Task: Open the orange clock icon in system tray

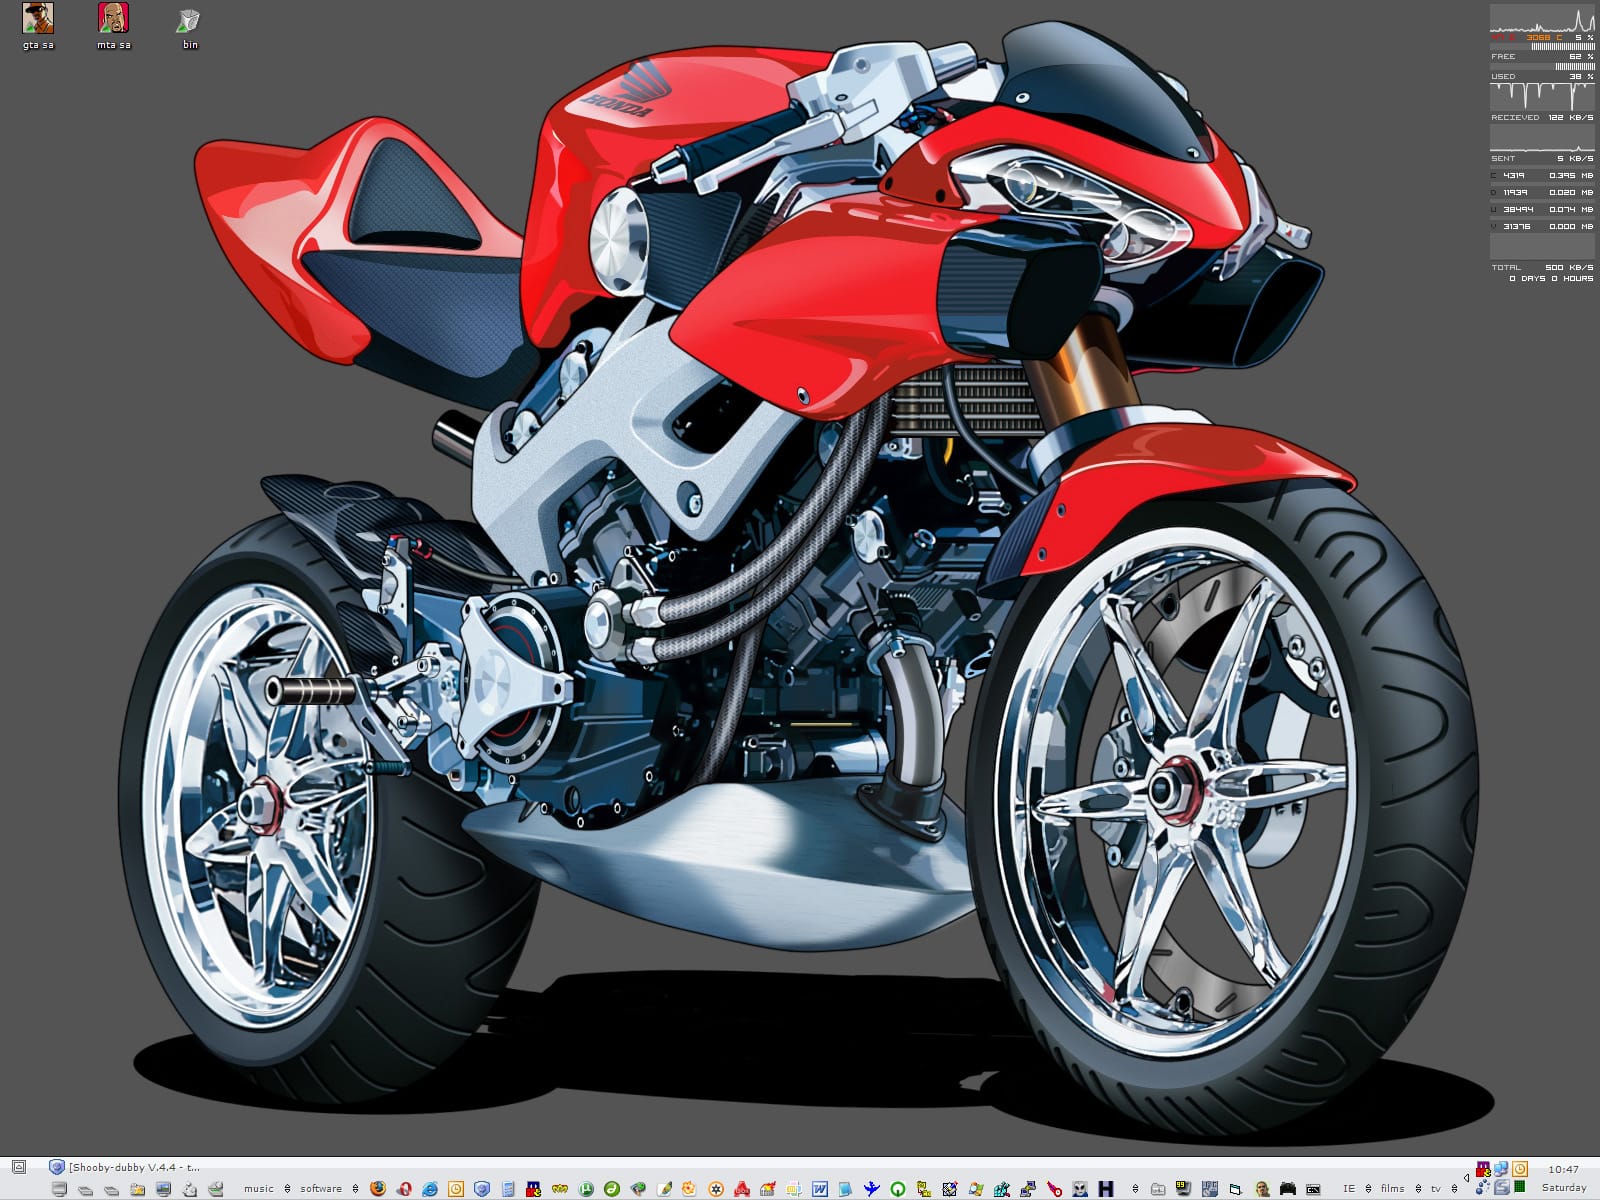Action: [x=1519, y=1169]
